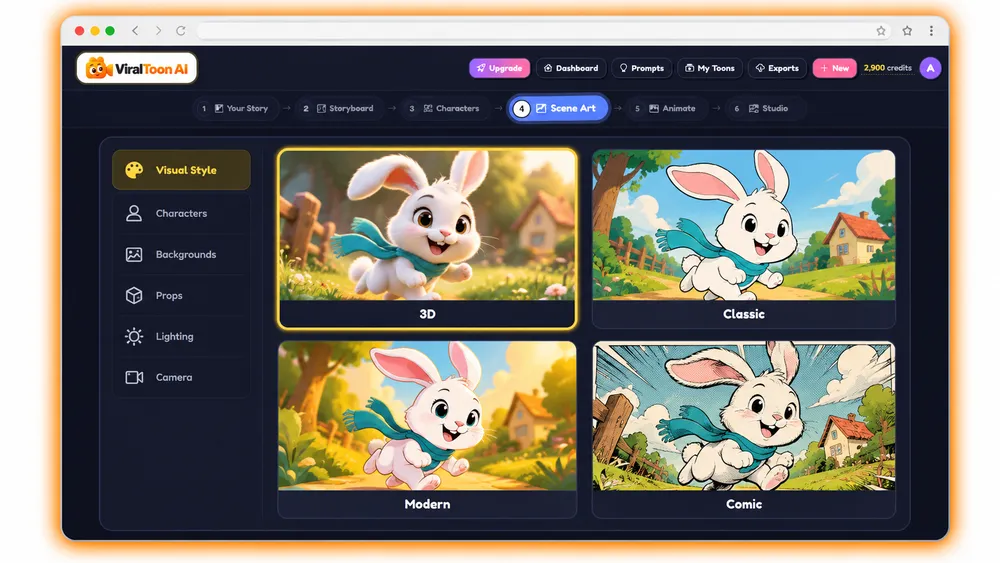Click the ViralToon AI logo
The height and width of the screenshot is (563, 1000).
[x=136, y=68]
